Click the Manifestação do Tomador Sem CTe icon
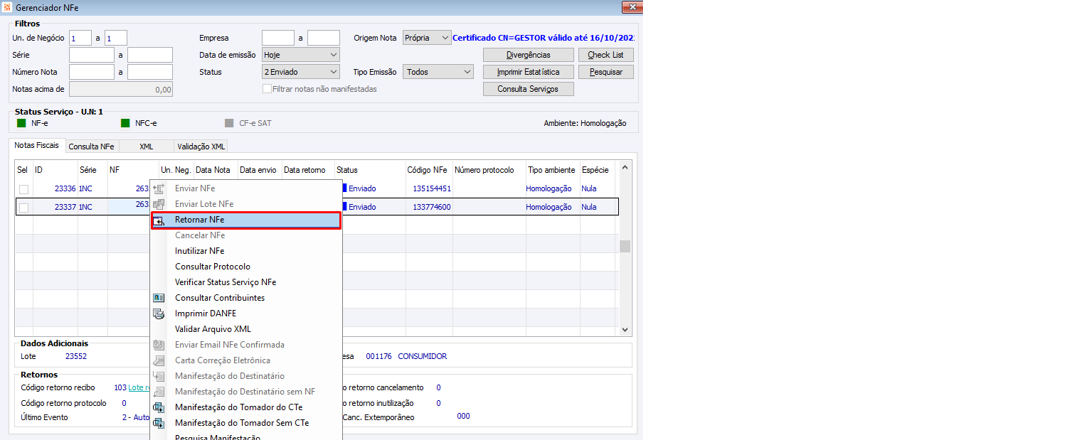 (159, 423)
